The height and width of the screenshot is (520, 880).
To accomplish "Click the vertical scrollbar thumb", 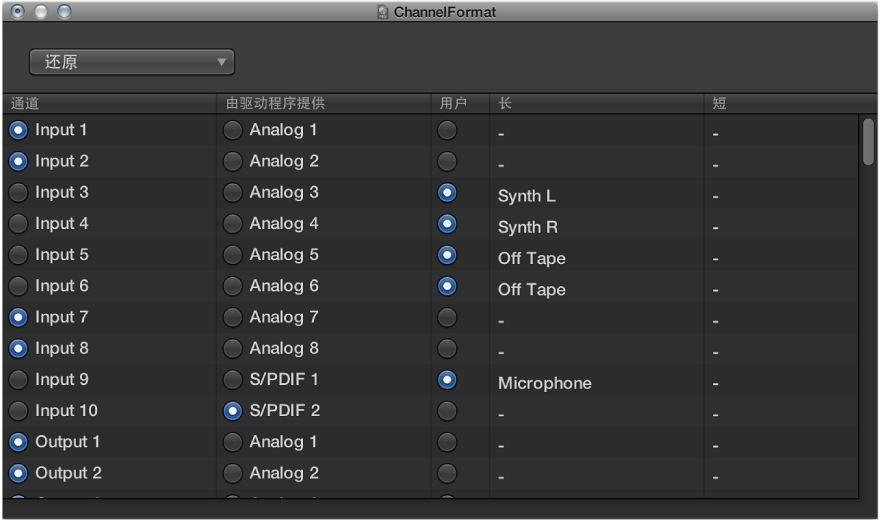I will (868, 141).
